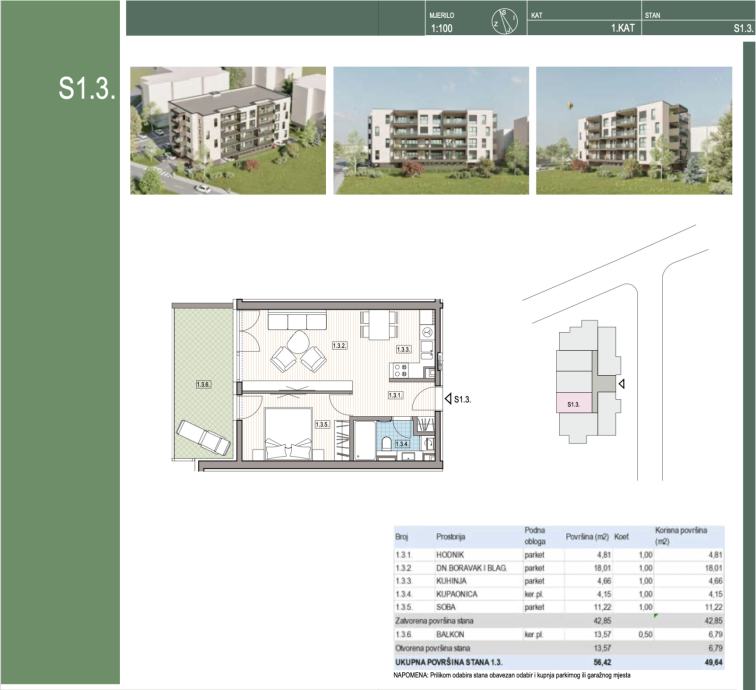Click the entrance arrow beside S1.3. label

pos(448,399)
